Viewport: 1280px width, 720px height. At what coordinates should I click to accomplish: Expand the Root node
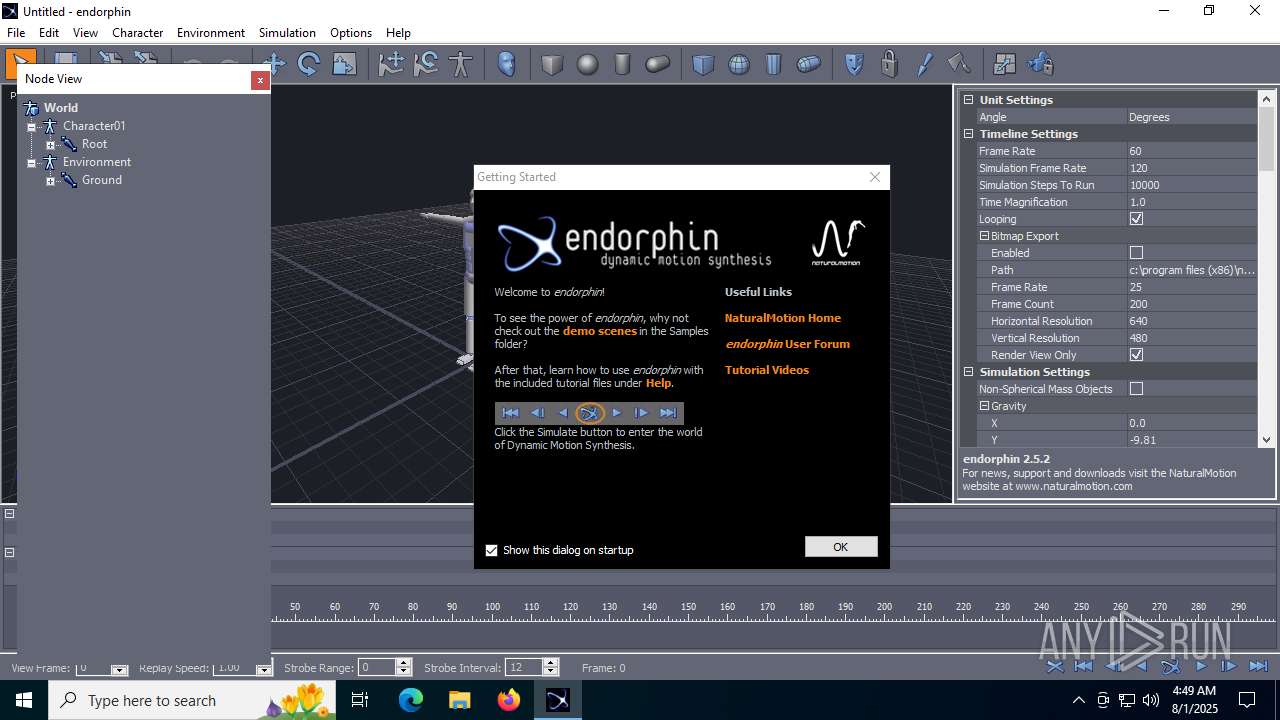[50, 145]
